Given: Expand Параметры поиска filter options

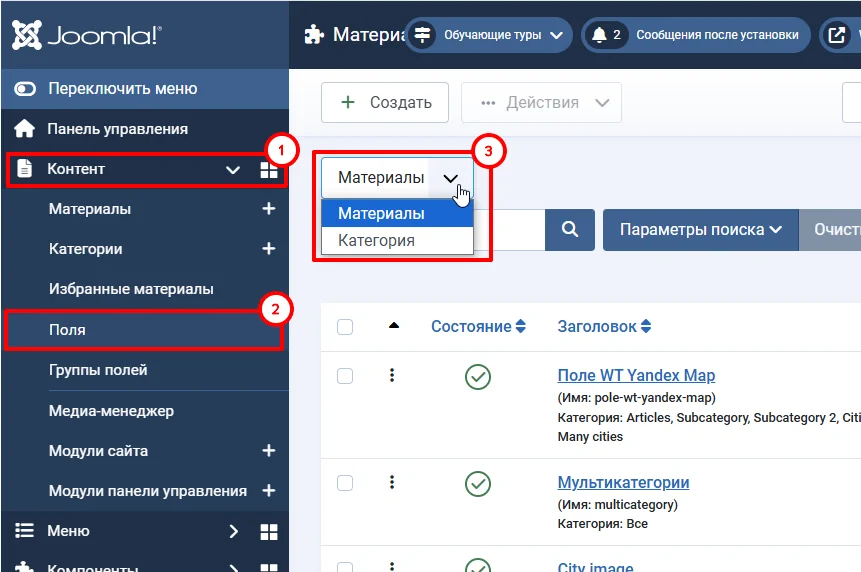Looking at the screenshot, I should (x=701, y=229).
